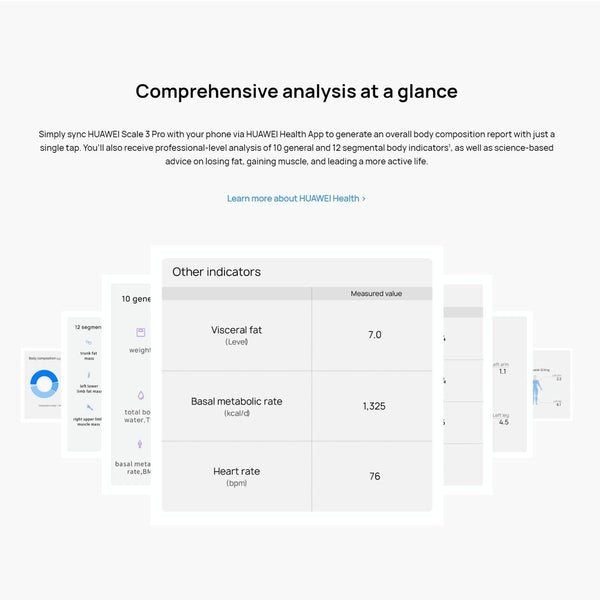Click the chevron after Learn more about HUAWEI Health
The height and width of the screenshot is (600, 600).
pos(364,198)
